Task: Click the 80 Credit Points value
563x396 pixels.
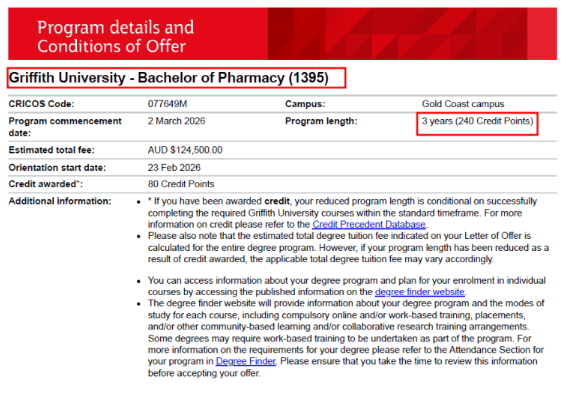Action: click(x=181, y=184)
